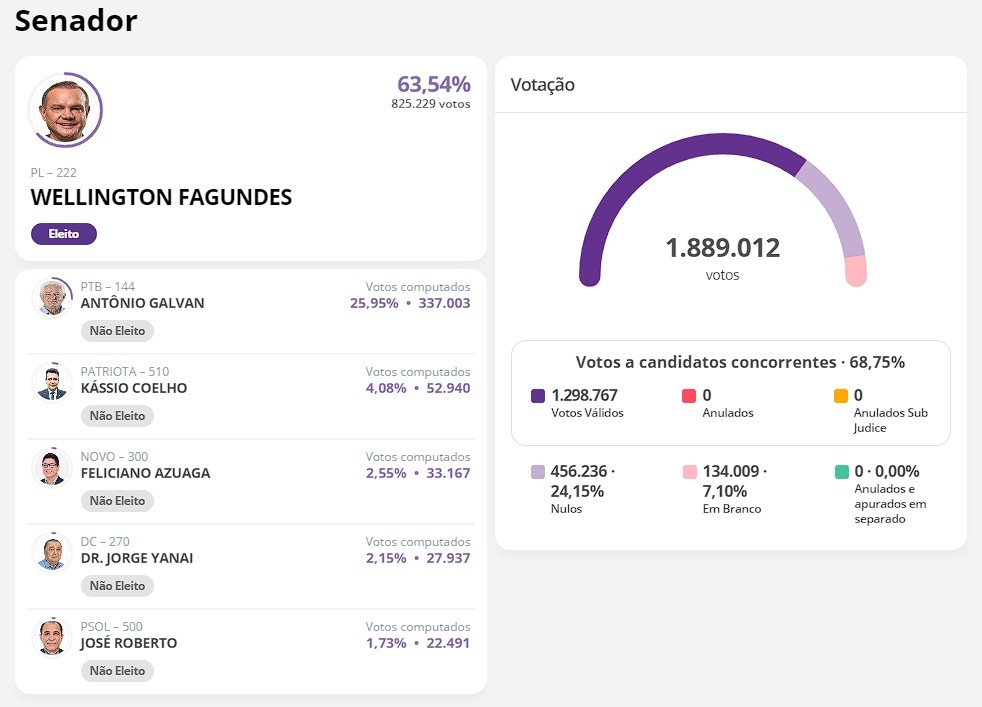Click the KÁSSIO COELHO candidate name
982x707 pixels.
[133, 388]
